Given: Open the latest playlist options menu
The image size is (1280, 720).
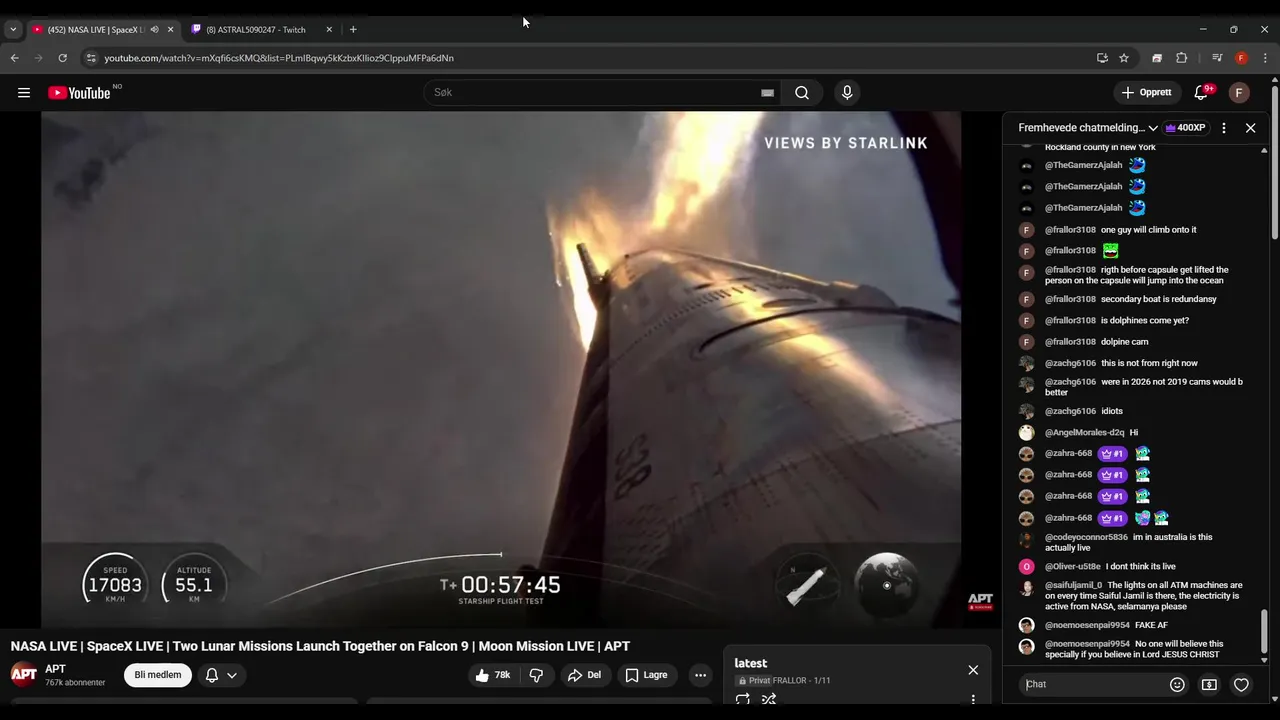Looking at the screenshot, I should click(x=973, y=699).
